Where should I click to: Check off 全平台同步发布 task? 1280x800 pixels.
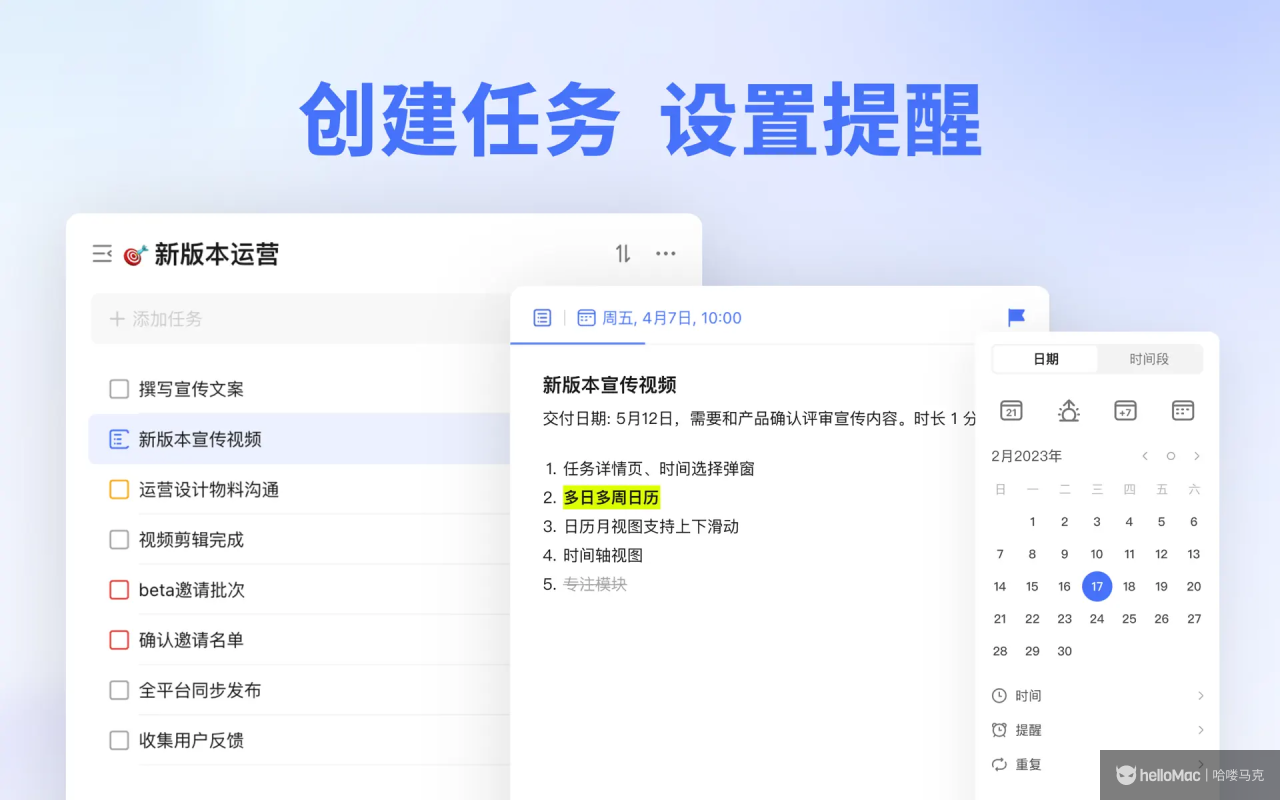point(119,690)
